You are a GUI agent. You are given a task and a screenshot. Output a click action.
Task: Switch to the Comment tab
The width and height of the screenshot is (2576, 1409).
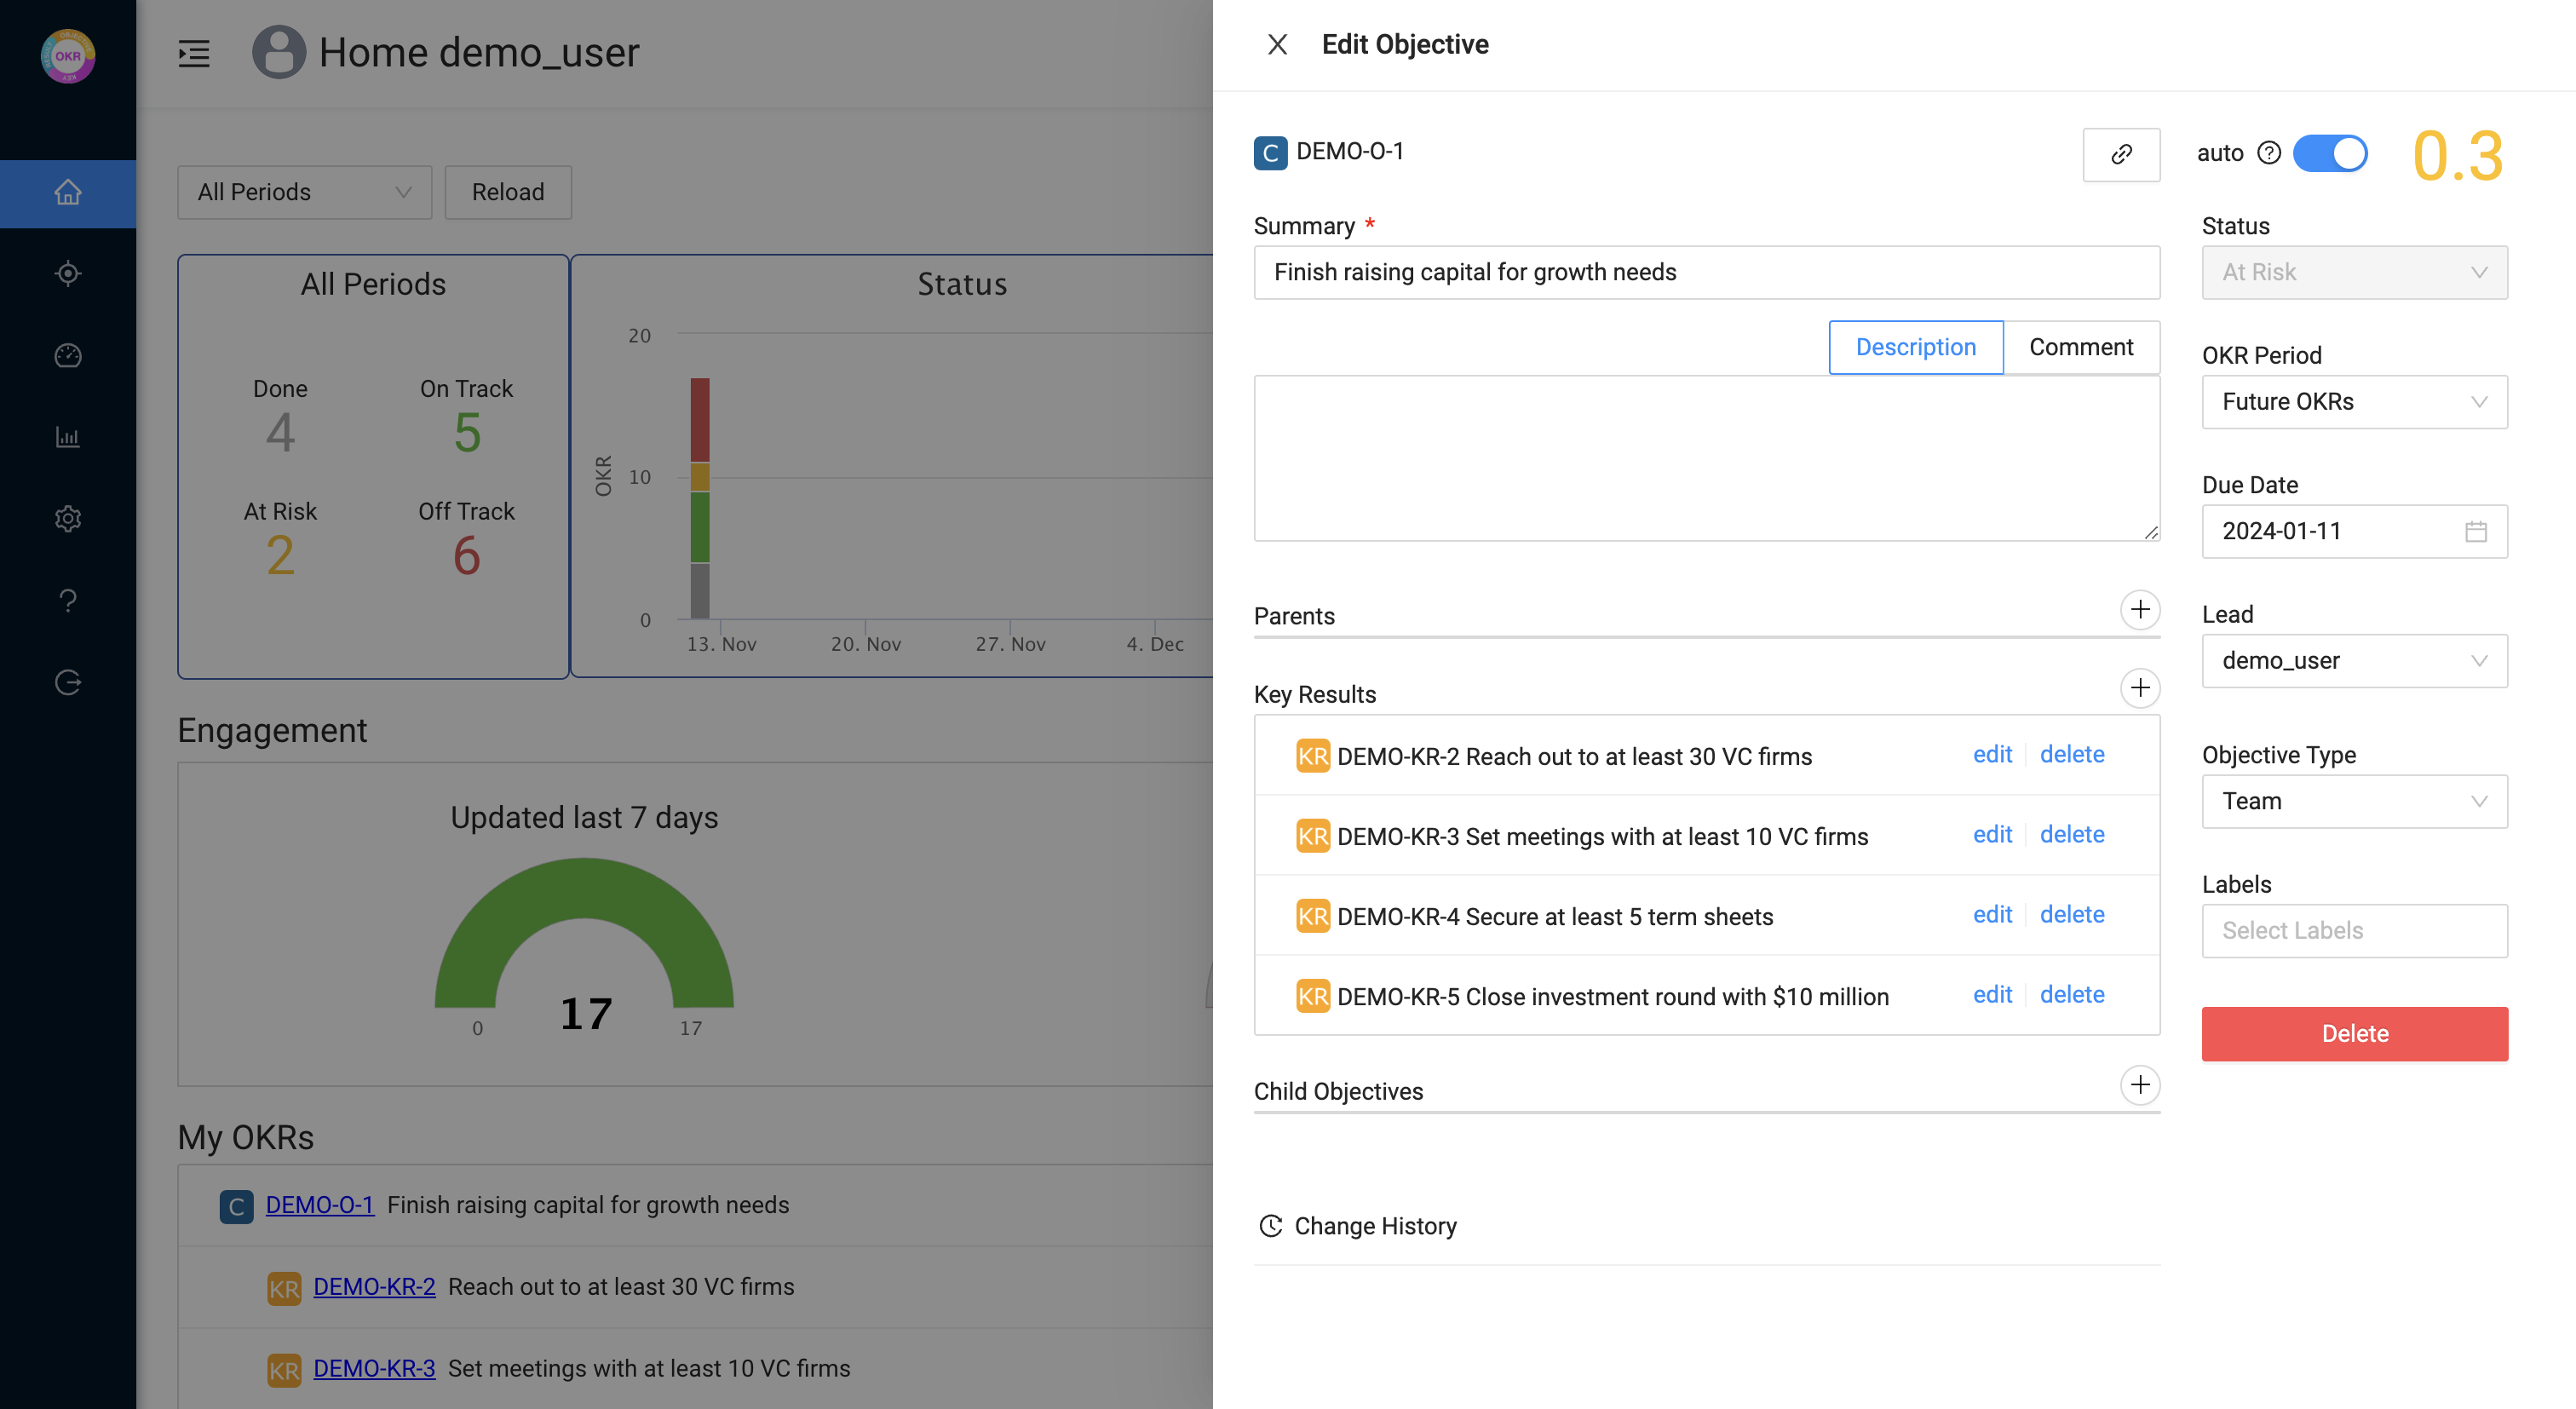tap(2080, 347)
